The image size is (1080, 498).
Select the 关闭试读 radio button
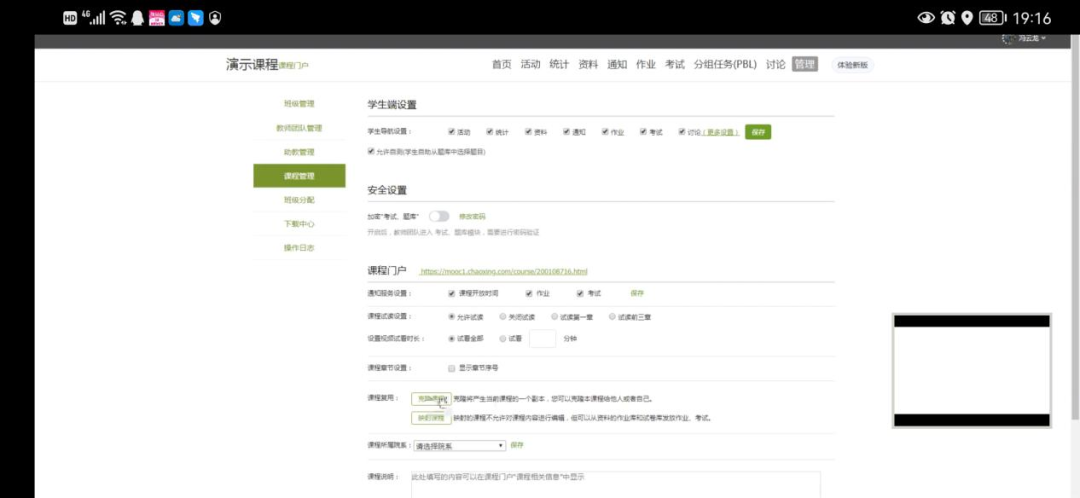503,317
